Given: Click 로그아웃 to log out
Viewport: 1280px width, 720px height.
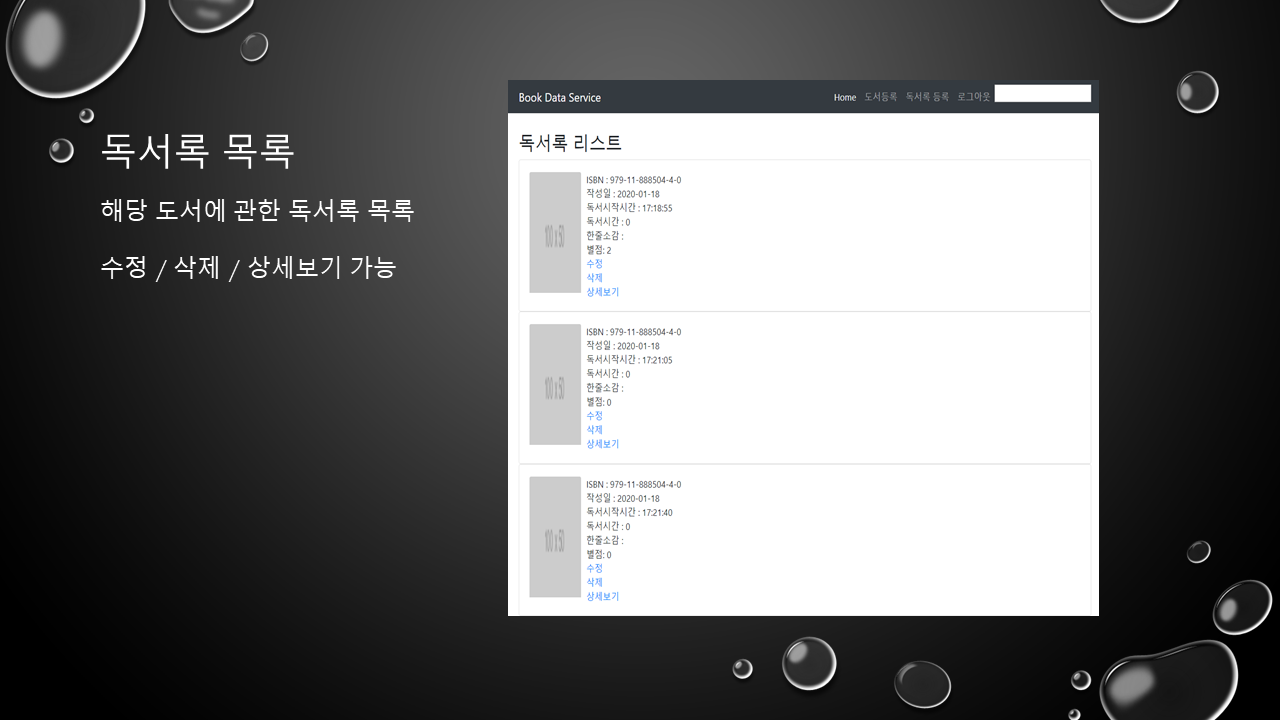Looking at the screenshot, I should (973, 97).
